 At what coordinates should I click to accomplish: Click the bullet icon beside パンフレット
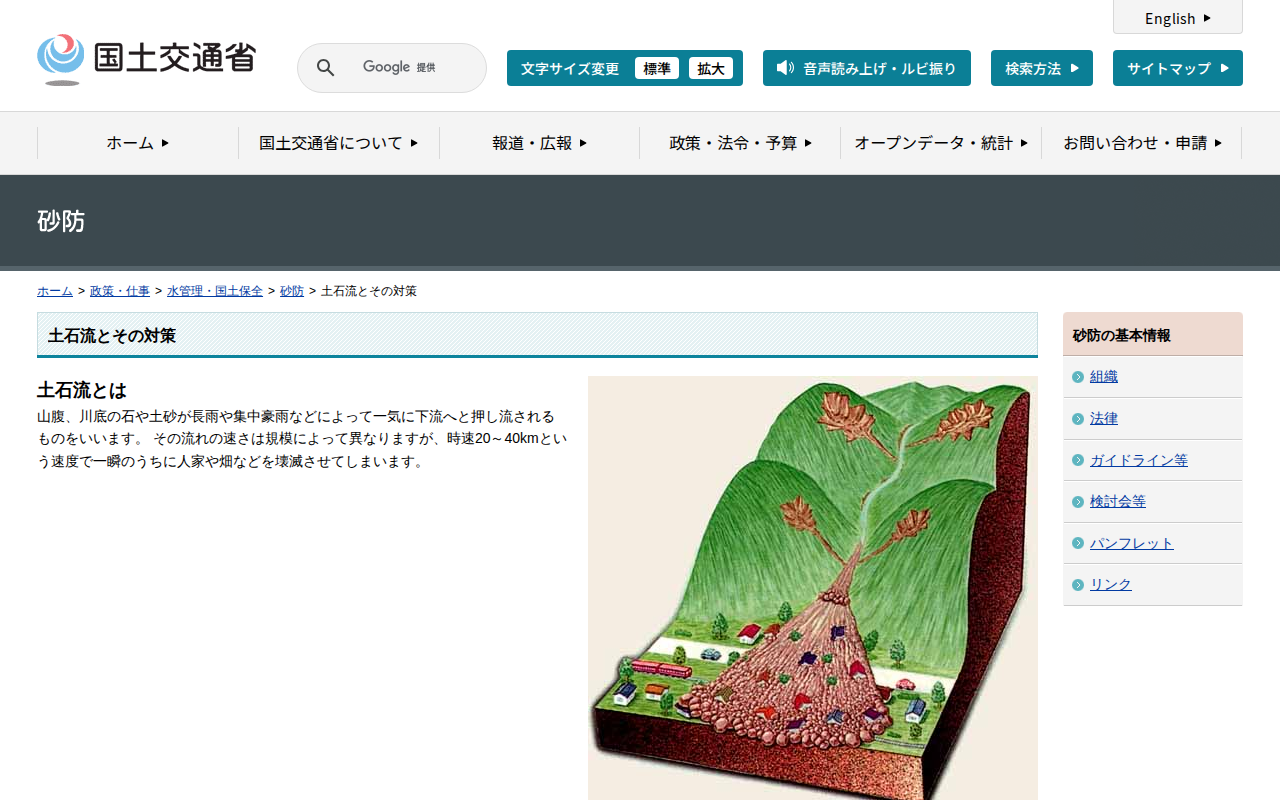[x=1078, y=543]
